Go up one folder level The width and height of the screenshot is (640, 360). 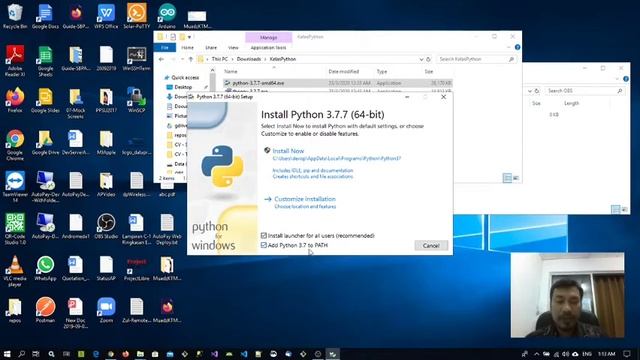pos(191,59)
